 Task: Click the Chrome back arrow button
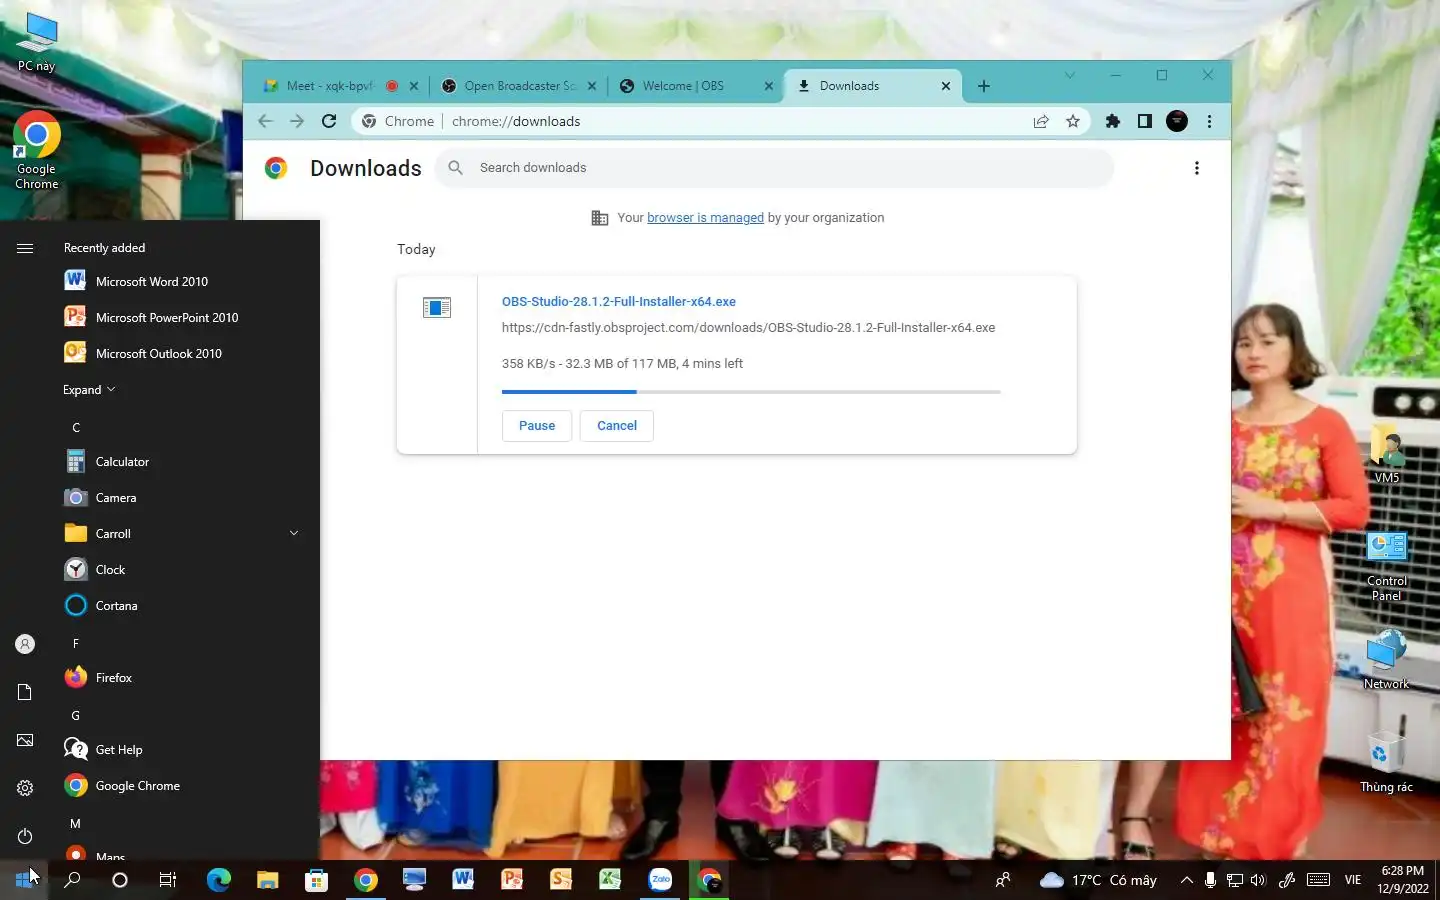(x=265, y=121)
